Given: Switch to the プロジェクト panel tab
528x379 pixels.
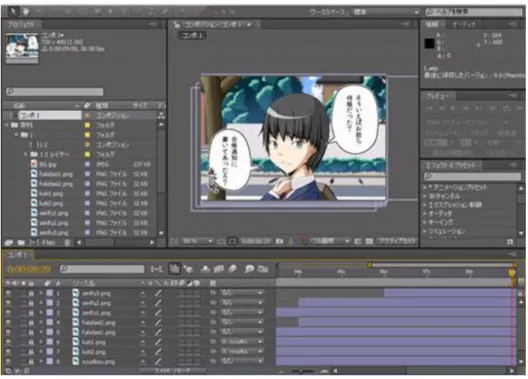Looking at the screenshot, I should (x=21, y=25).
